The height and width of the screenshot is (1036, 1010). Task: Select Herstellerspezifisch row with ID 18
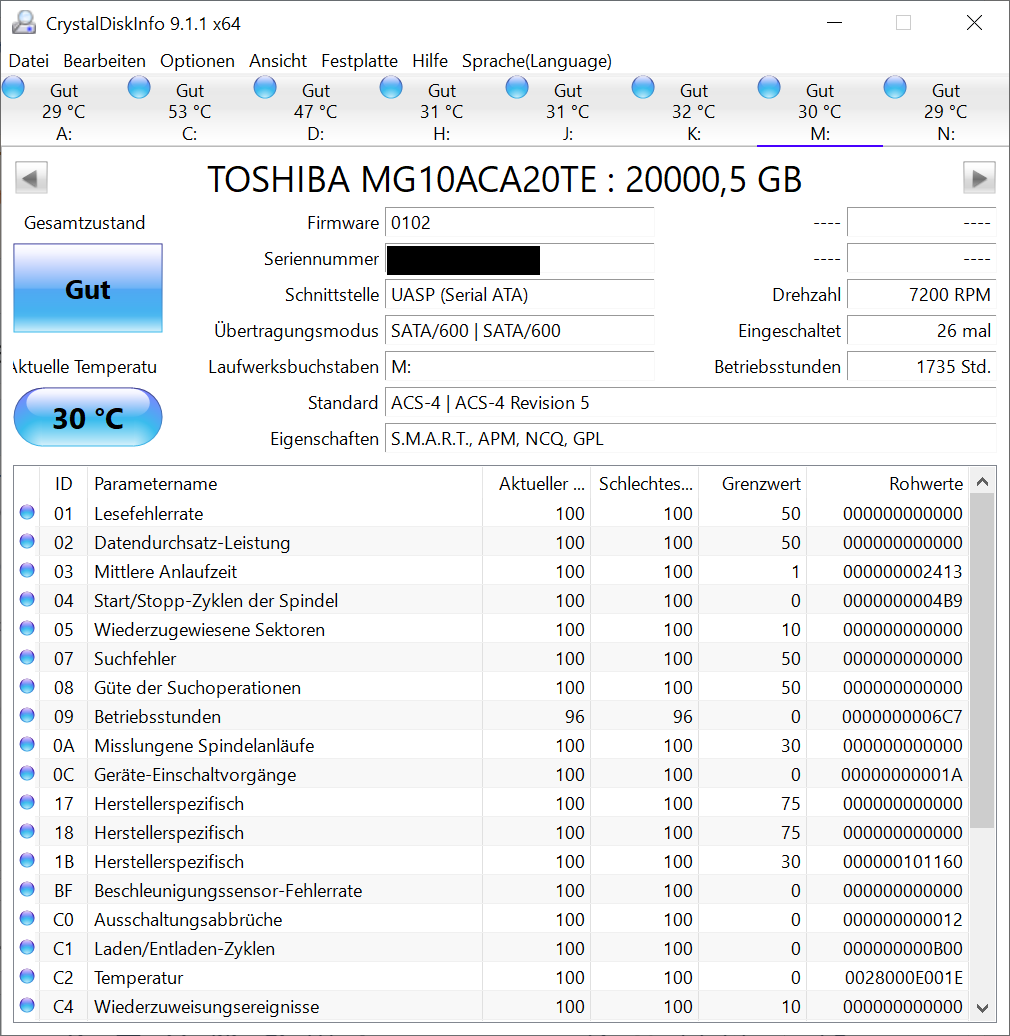point(491,832)
